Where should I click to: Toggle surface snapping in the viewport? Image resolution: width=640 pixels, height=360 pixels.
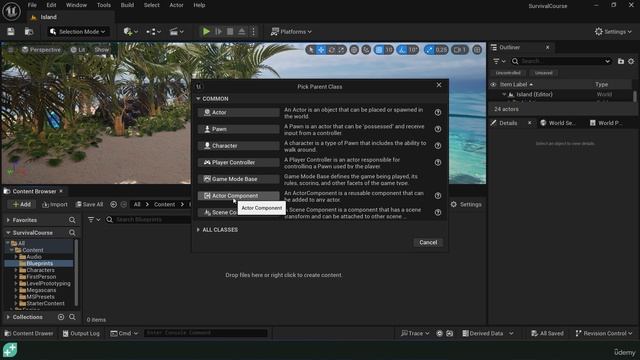[x=366, y=50]
